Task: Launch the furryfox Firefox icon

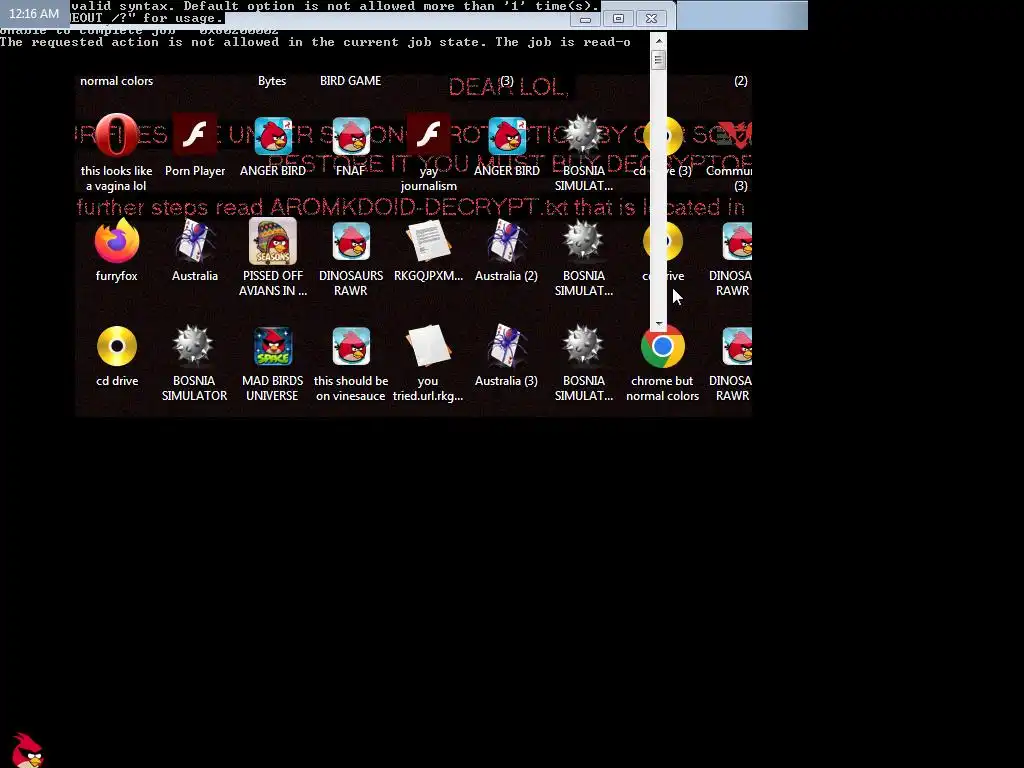Action: tap(116, 241)
